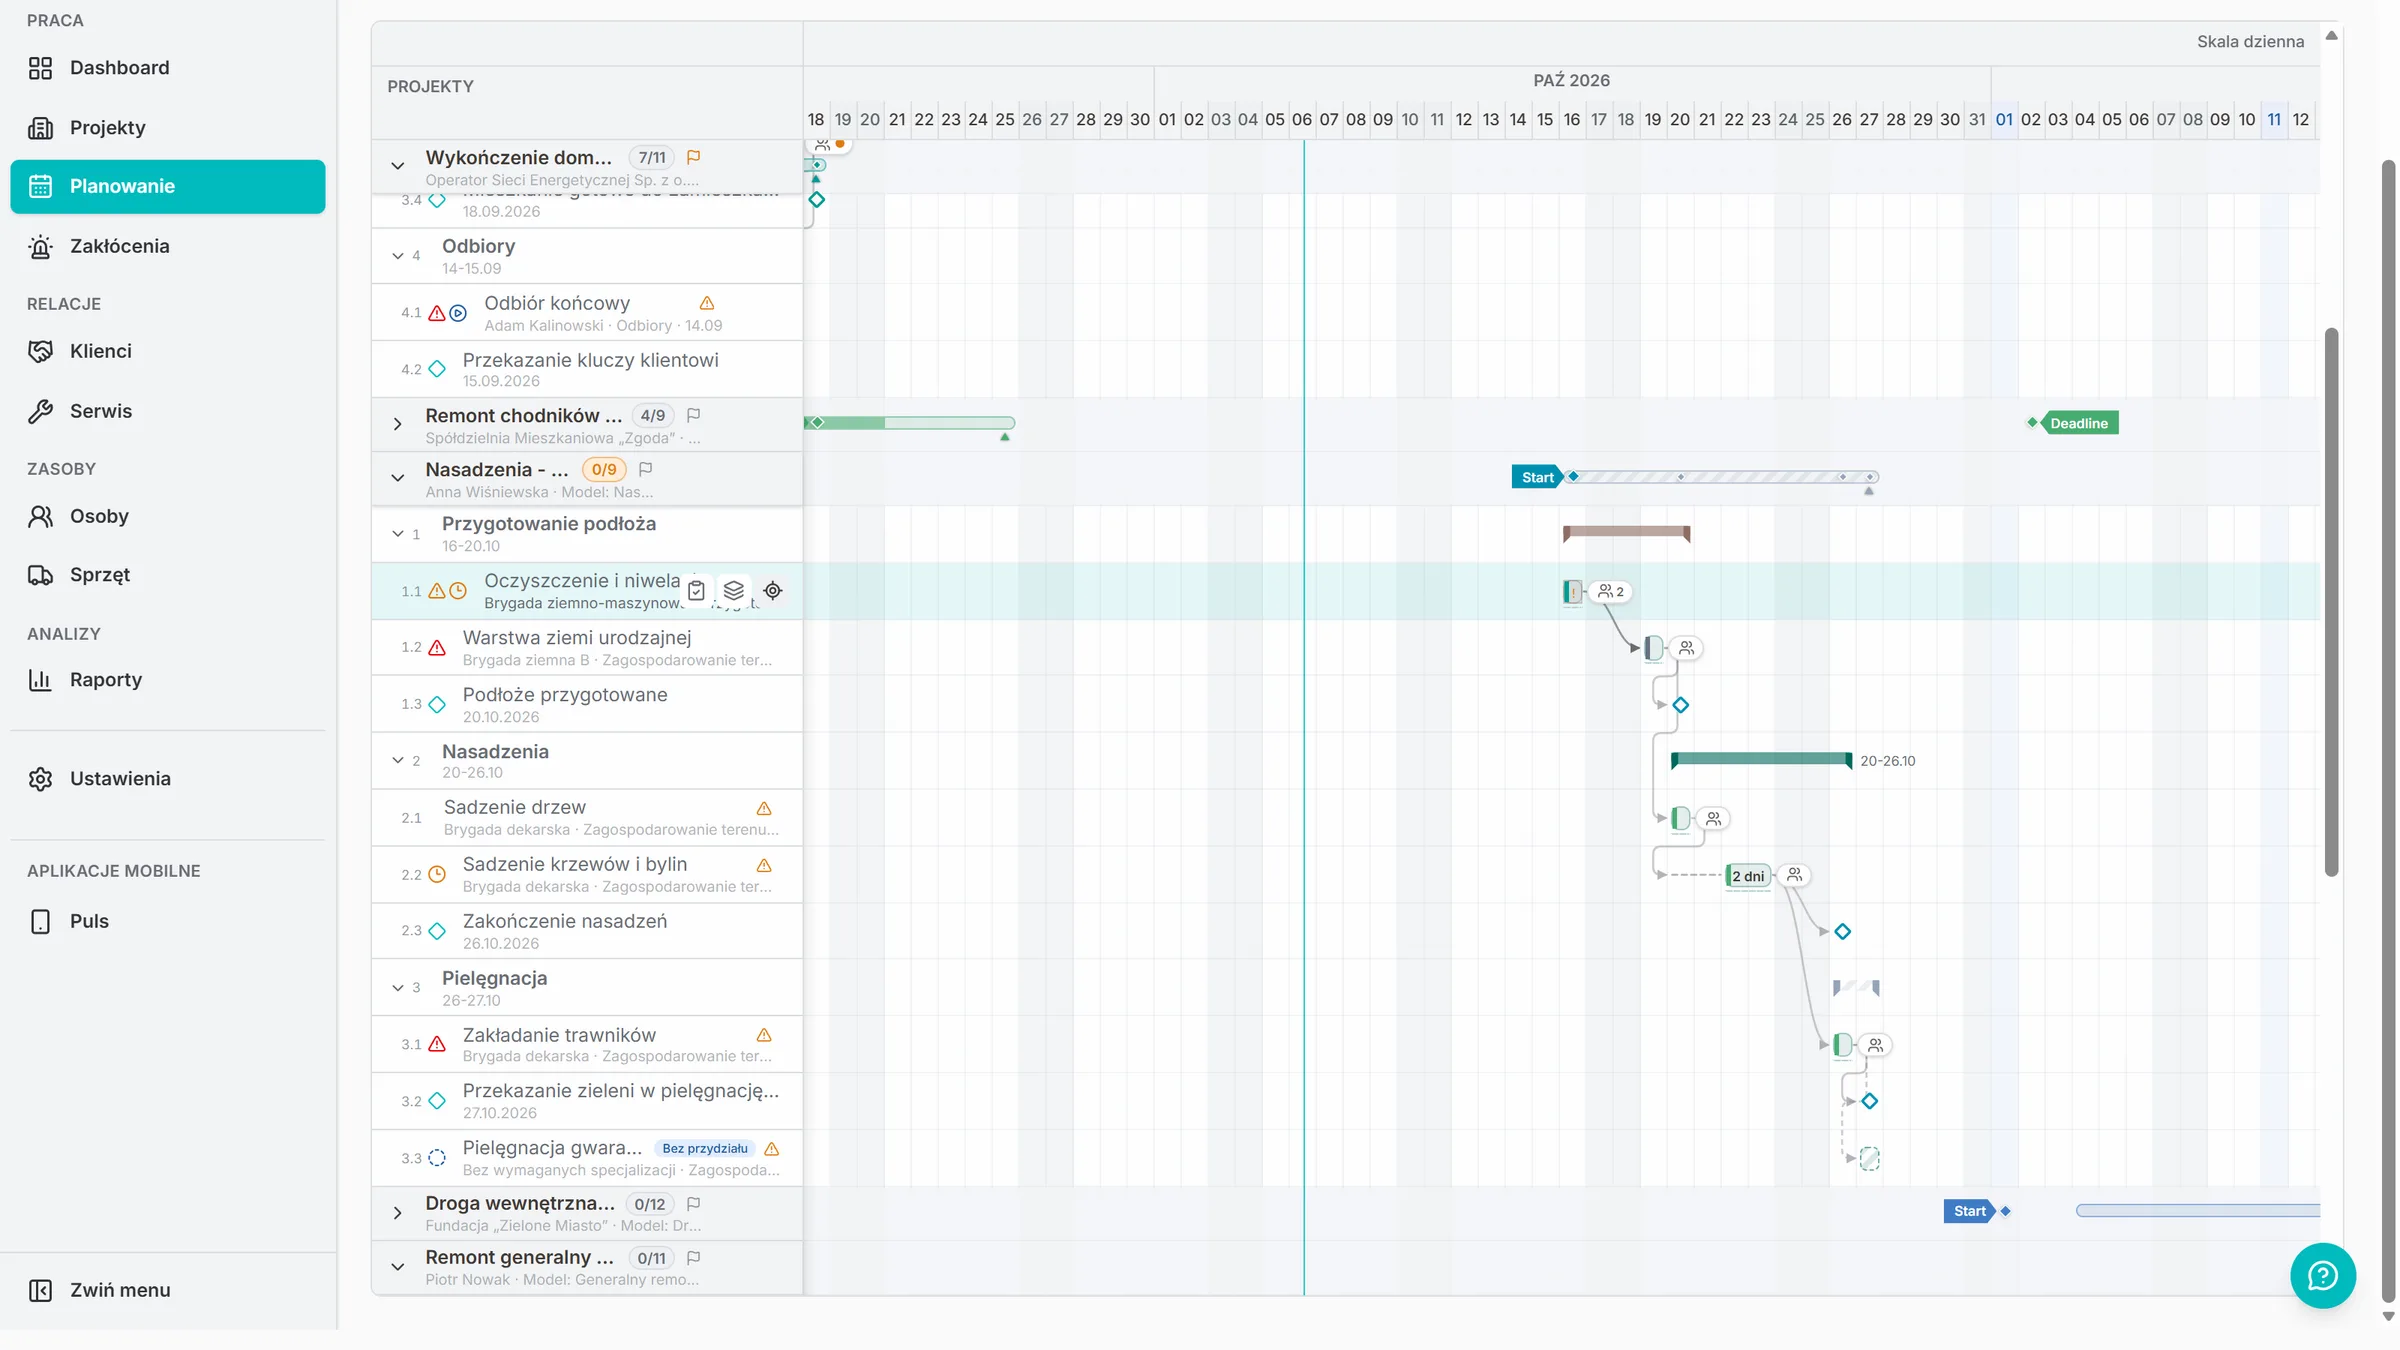The height and width of the screenshot is (1350, 2400).
Task: Click locate target icon on Oczyszczenie row
Action: pos(773,591)
